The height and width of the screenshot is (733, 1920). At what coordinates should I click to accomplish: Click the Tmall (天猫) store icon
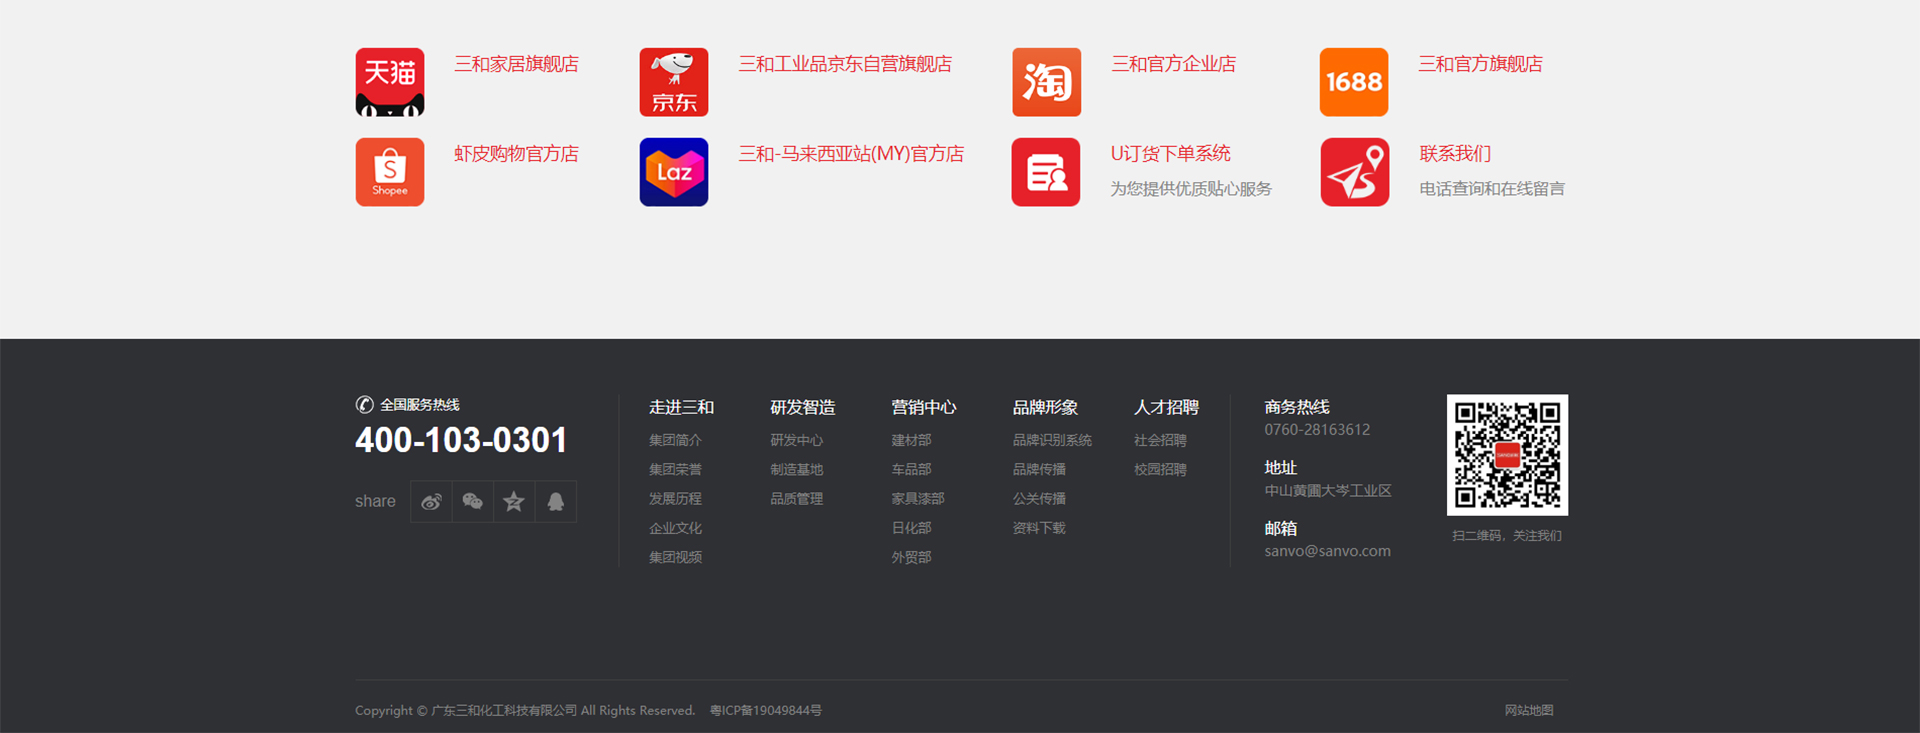coord(390,82)
